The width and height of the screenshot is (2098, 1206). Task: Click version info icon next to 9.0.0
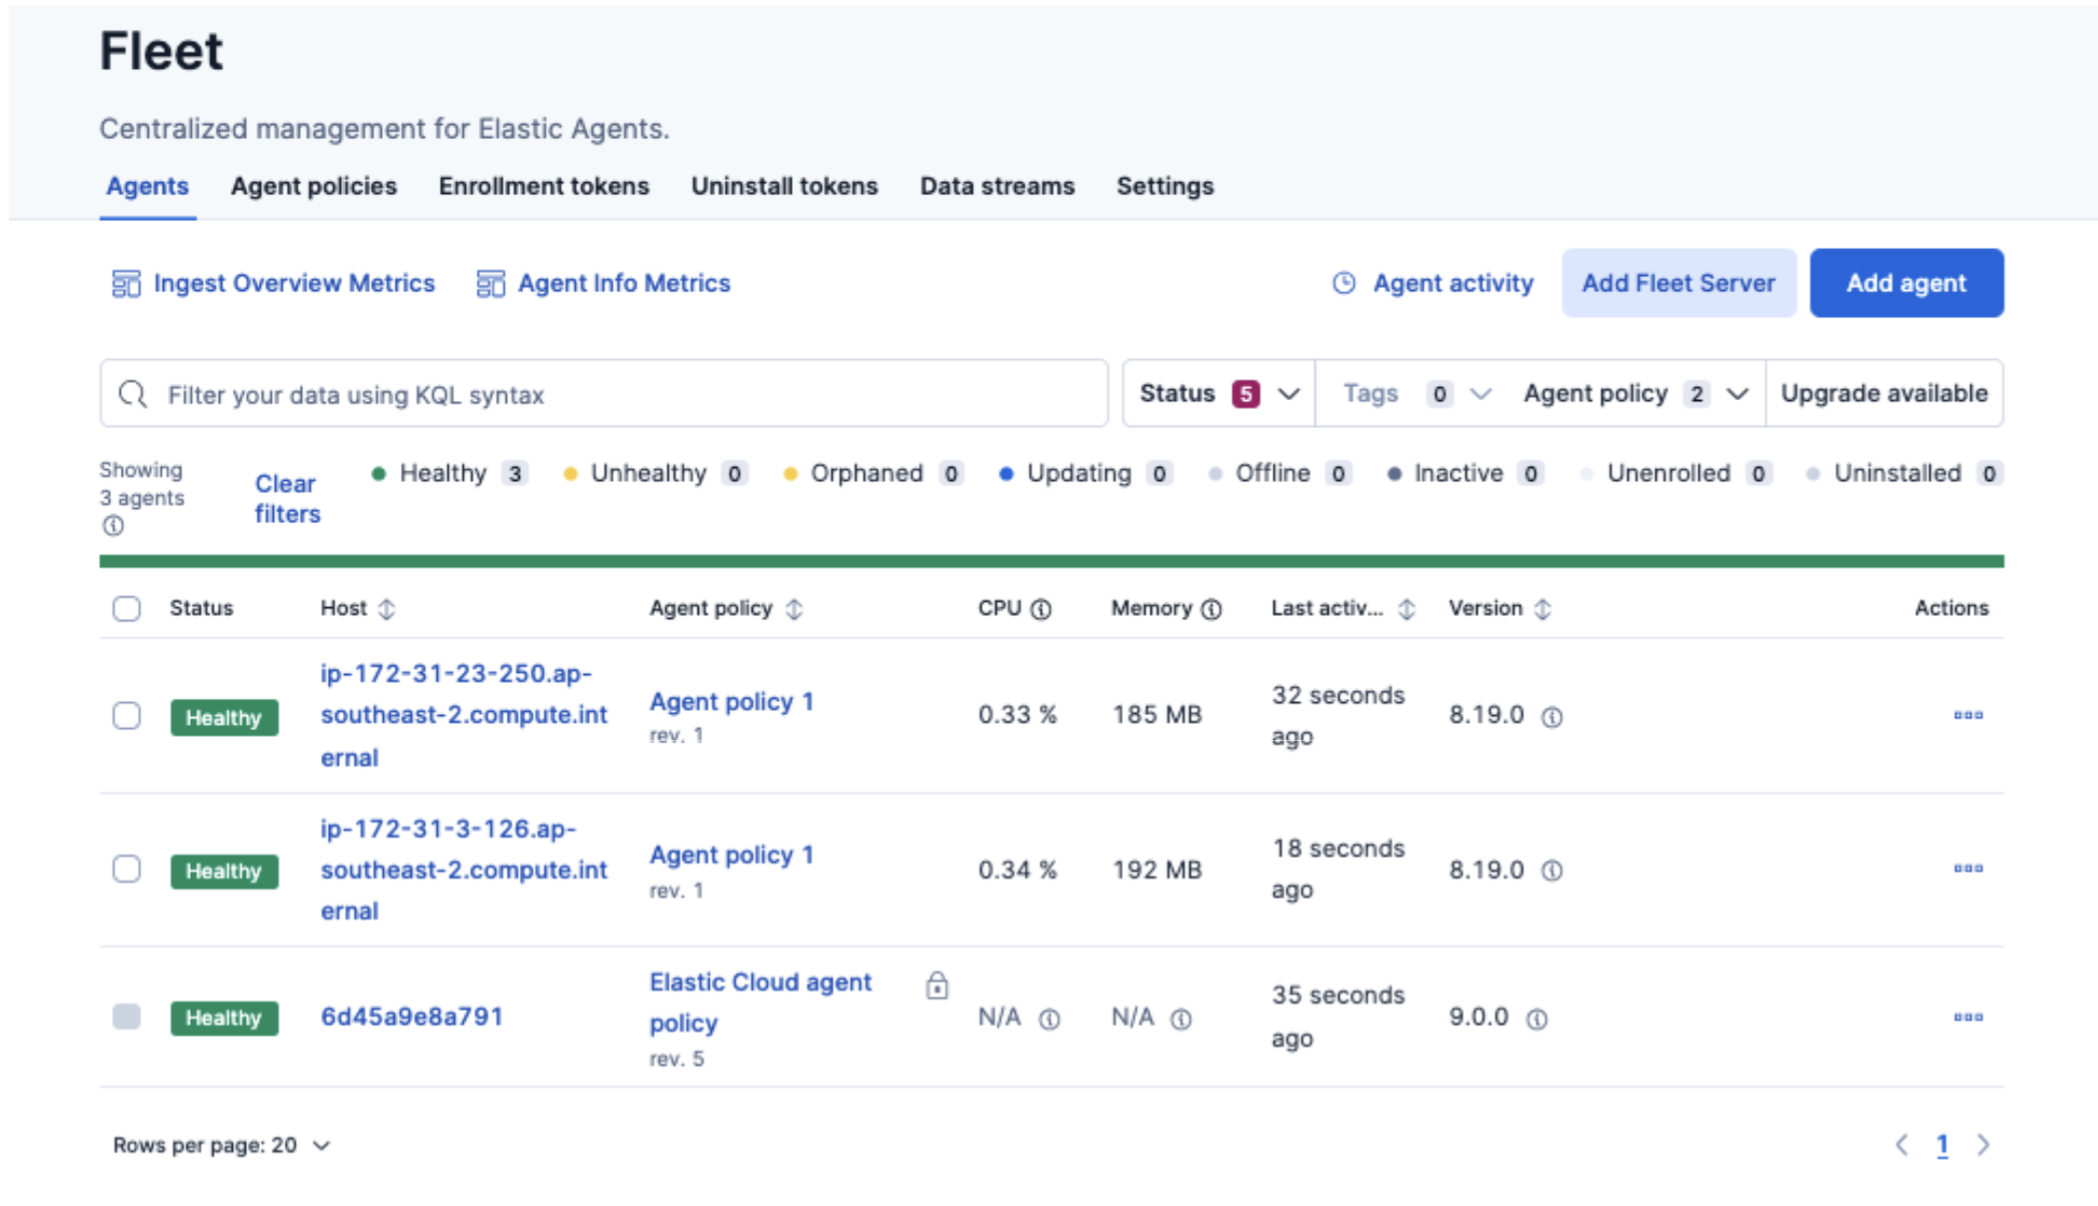tap(1537, 1019)
